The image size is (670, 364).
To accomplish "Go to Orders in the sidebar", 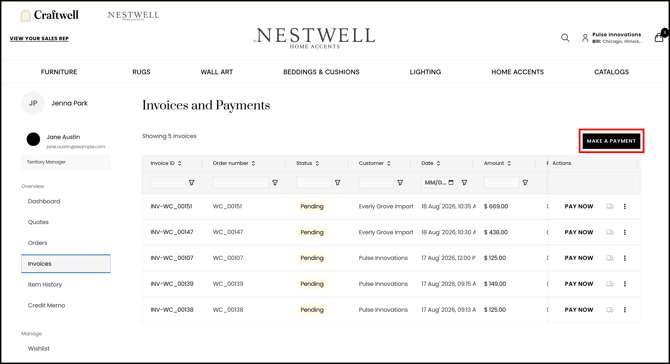I will pos(38,243).
